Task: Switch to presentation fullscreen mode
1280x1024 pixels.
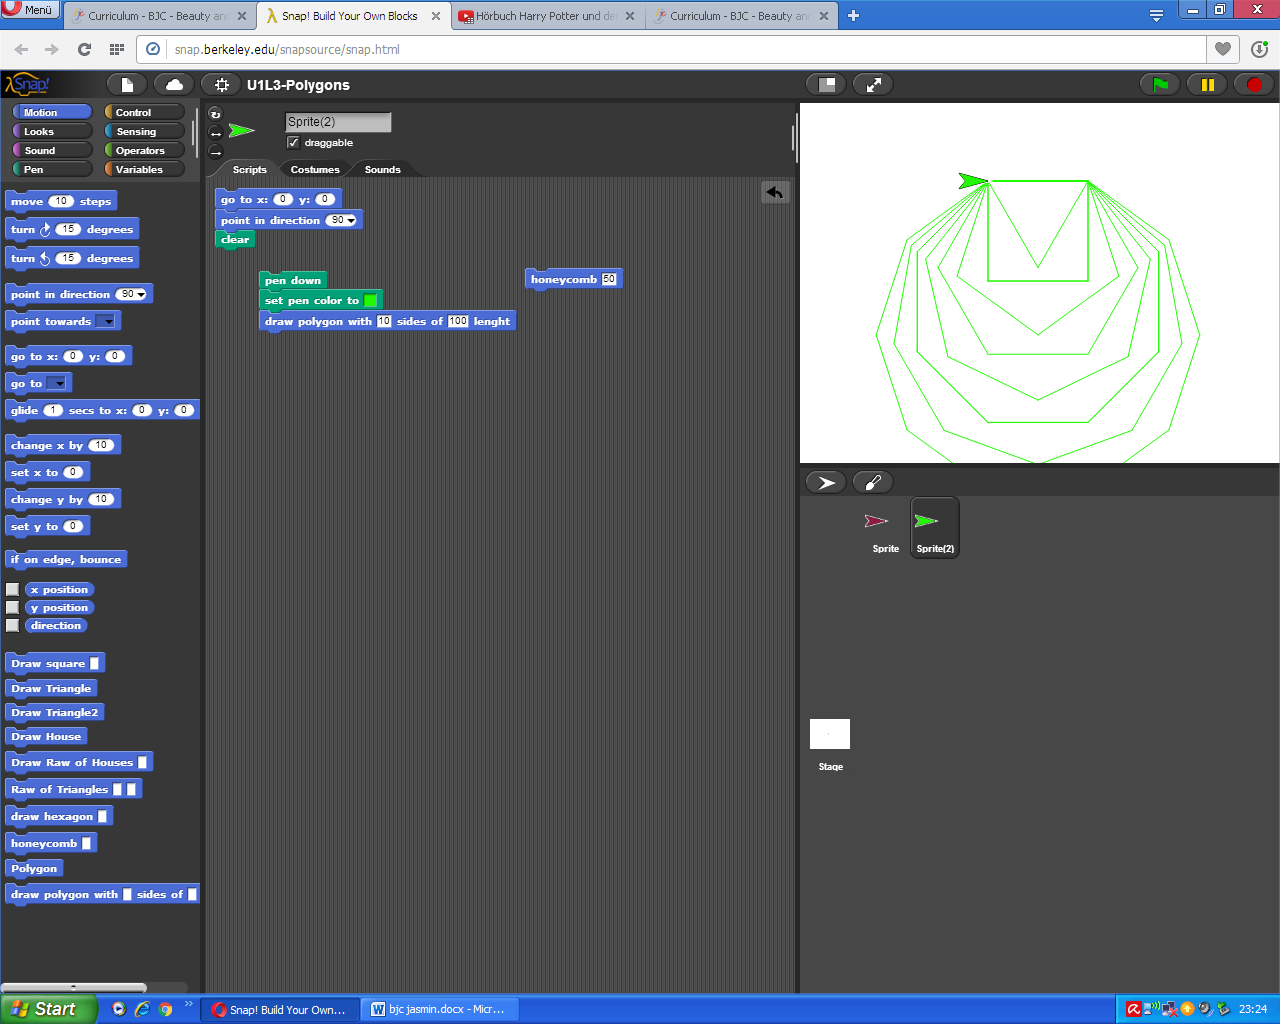Action: [x=873, y=85]
